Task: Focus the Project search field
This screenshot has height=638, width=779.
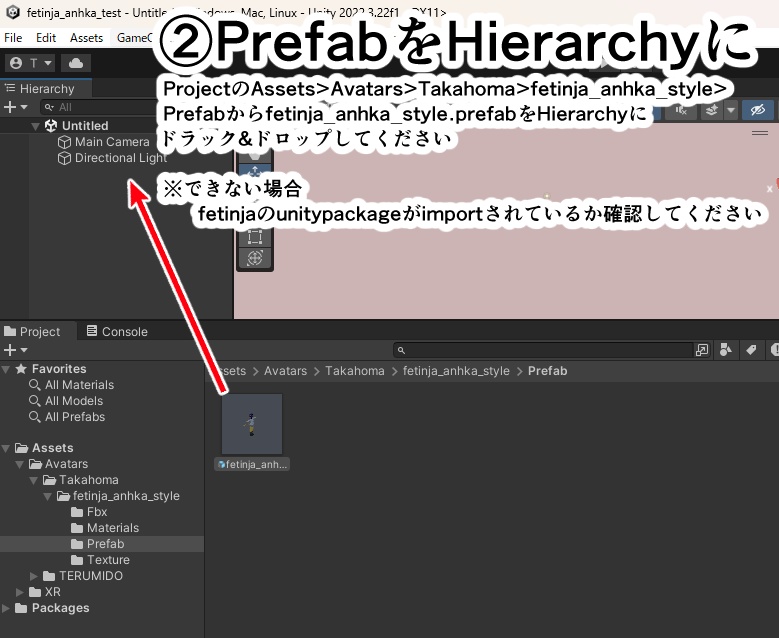Action: point(544,350)
